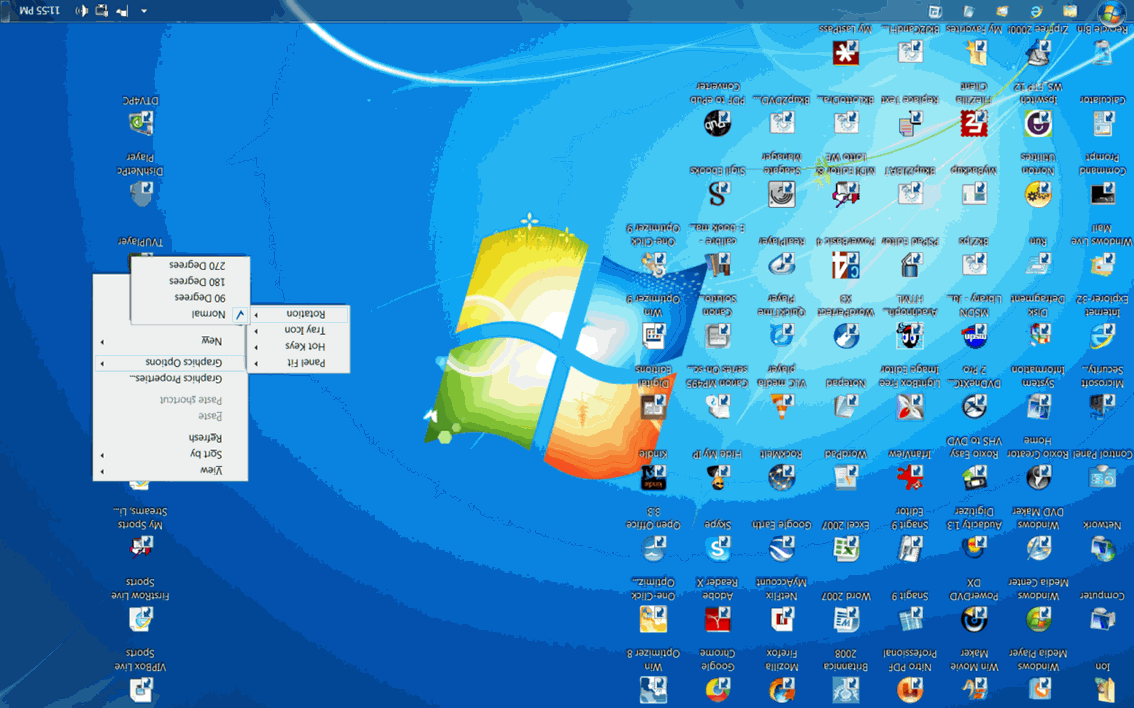1134x708 pixels.
Task: Open Graphics Properties... from context menu
Action: (171, 378)
